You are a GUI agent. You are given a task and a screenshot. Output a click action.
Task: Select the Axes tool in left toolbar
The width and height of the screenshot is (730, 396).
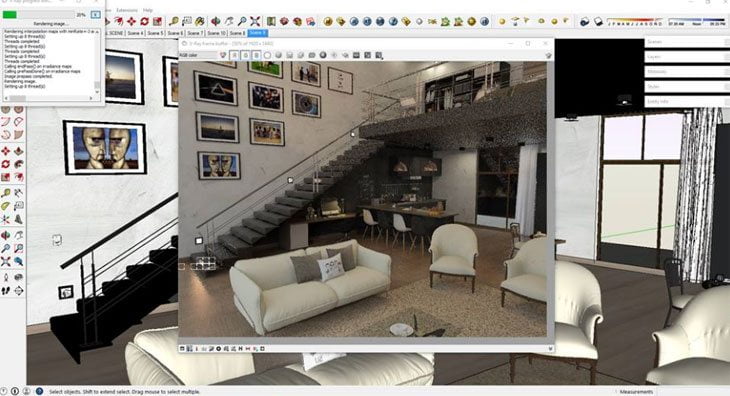pos(6,219)
